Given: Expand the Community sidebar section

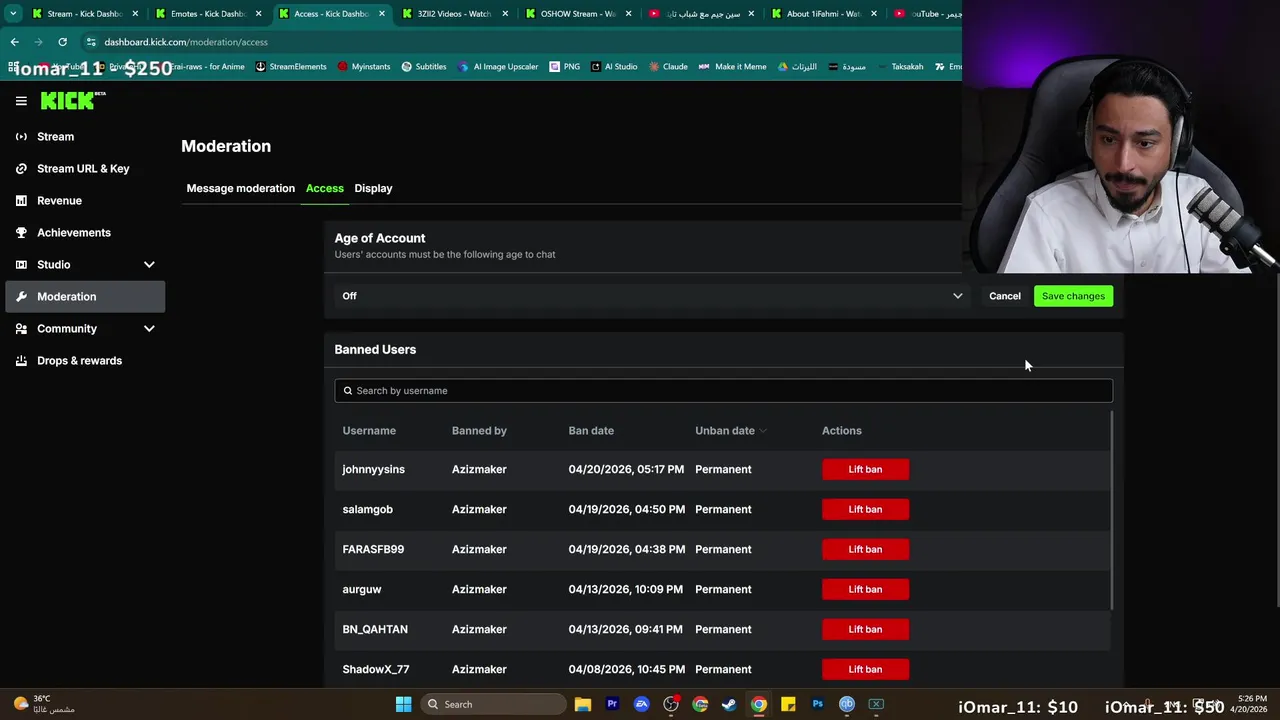Looking at the screenshot, I should (85, 328).
